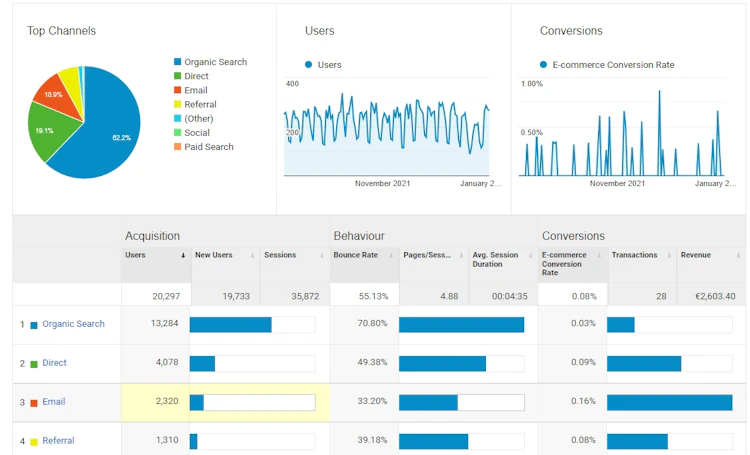
Task: Click highlighted Email users value 2,320
Action: (167, 401)
